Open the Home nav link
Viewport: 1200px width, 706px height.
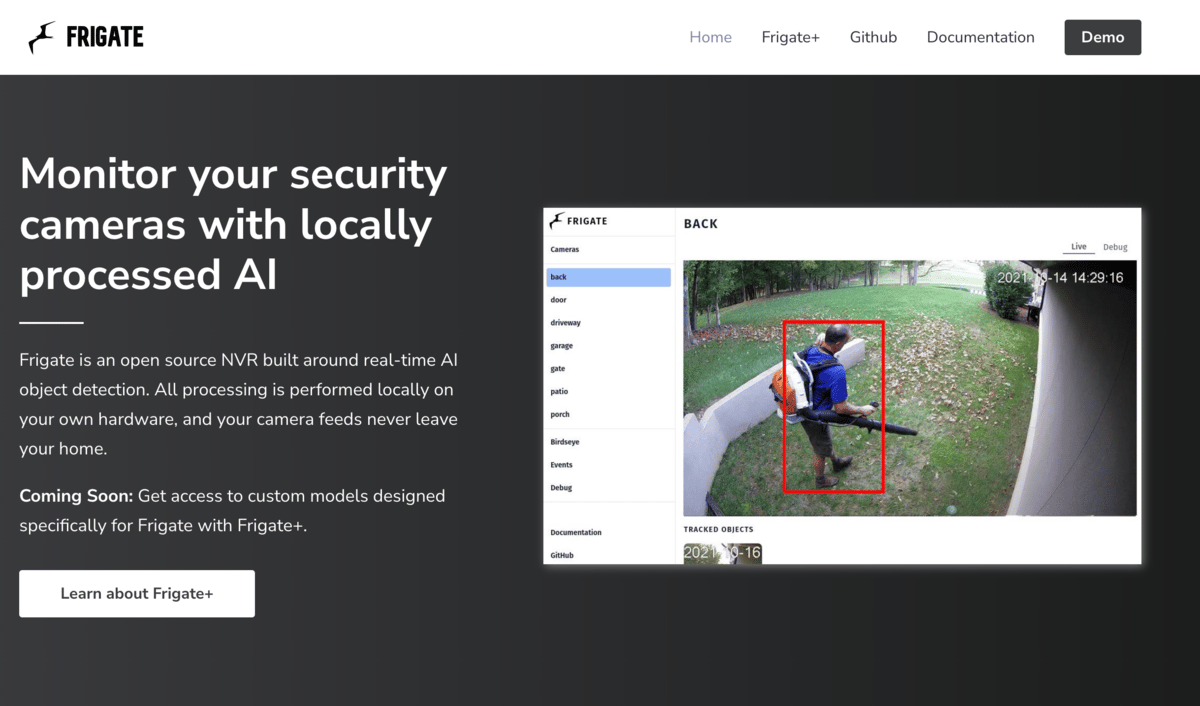tap(711, 37)
